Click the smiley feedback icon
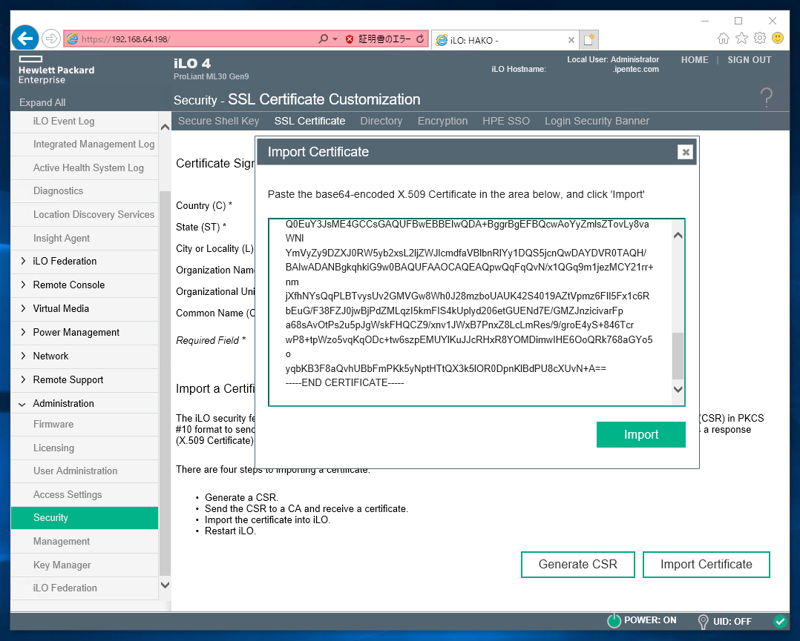800x641 pixels. [x=778, y=38]
